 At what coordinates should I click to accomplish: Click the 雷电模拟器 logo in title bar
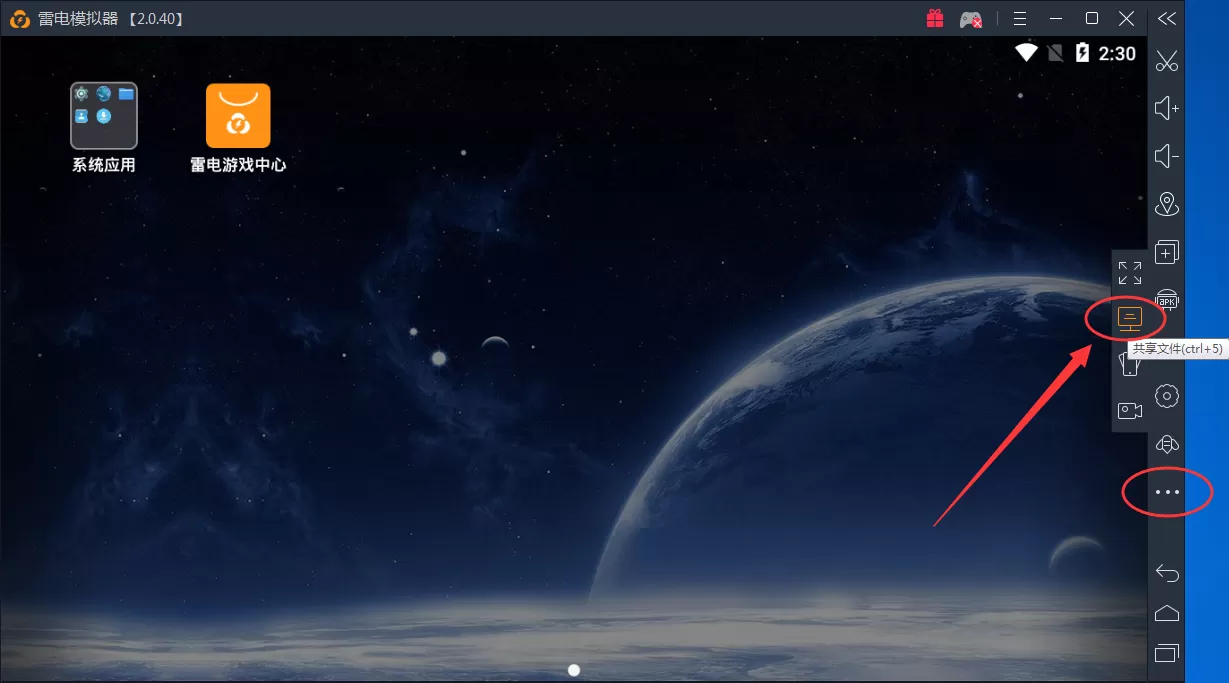pyautogui.click(x=19, y=19)
